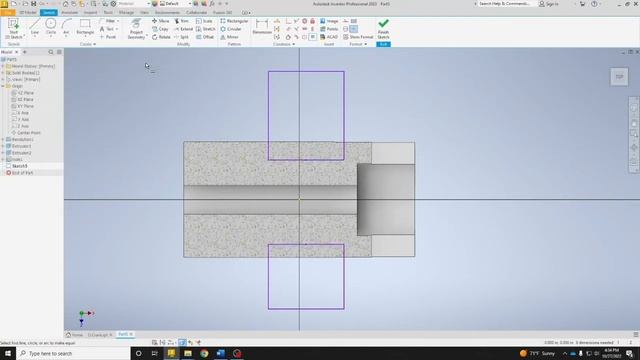Select the Trim tool
640x360 pixels.
(182, 21)
